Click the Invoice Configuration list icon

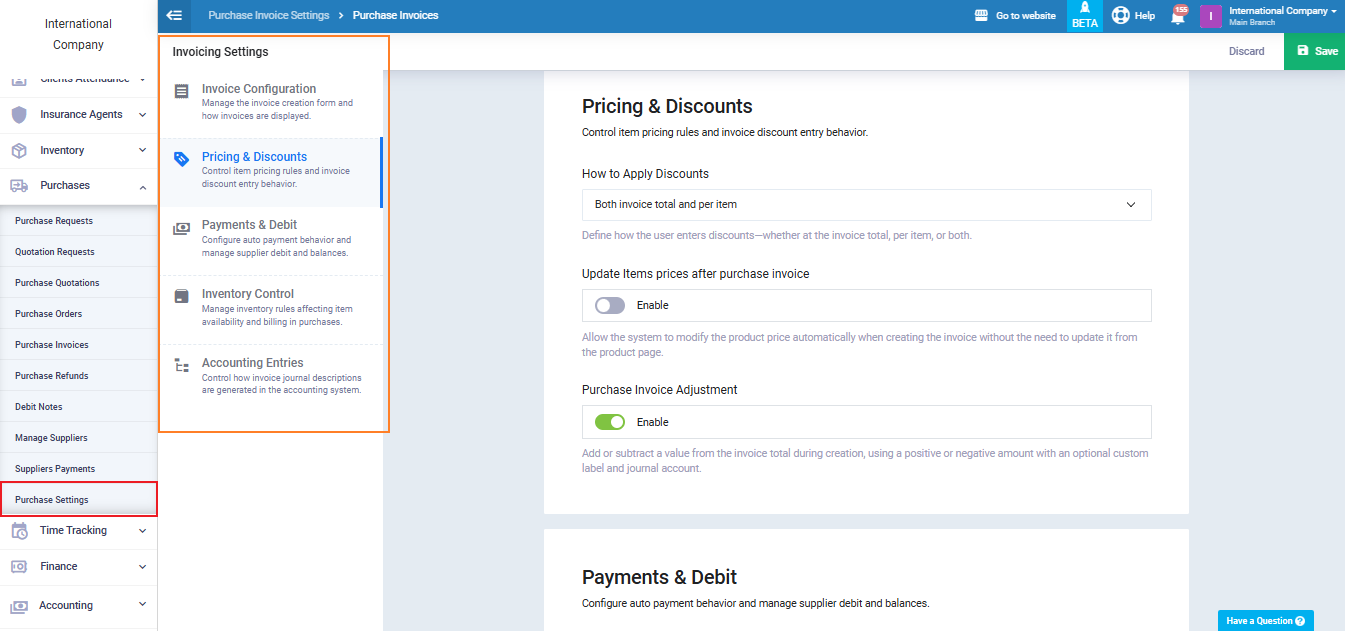coord(181,91)
